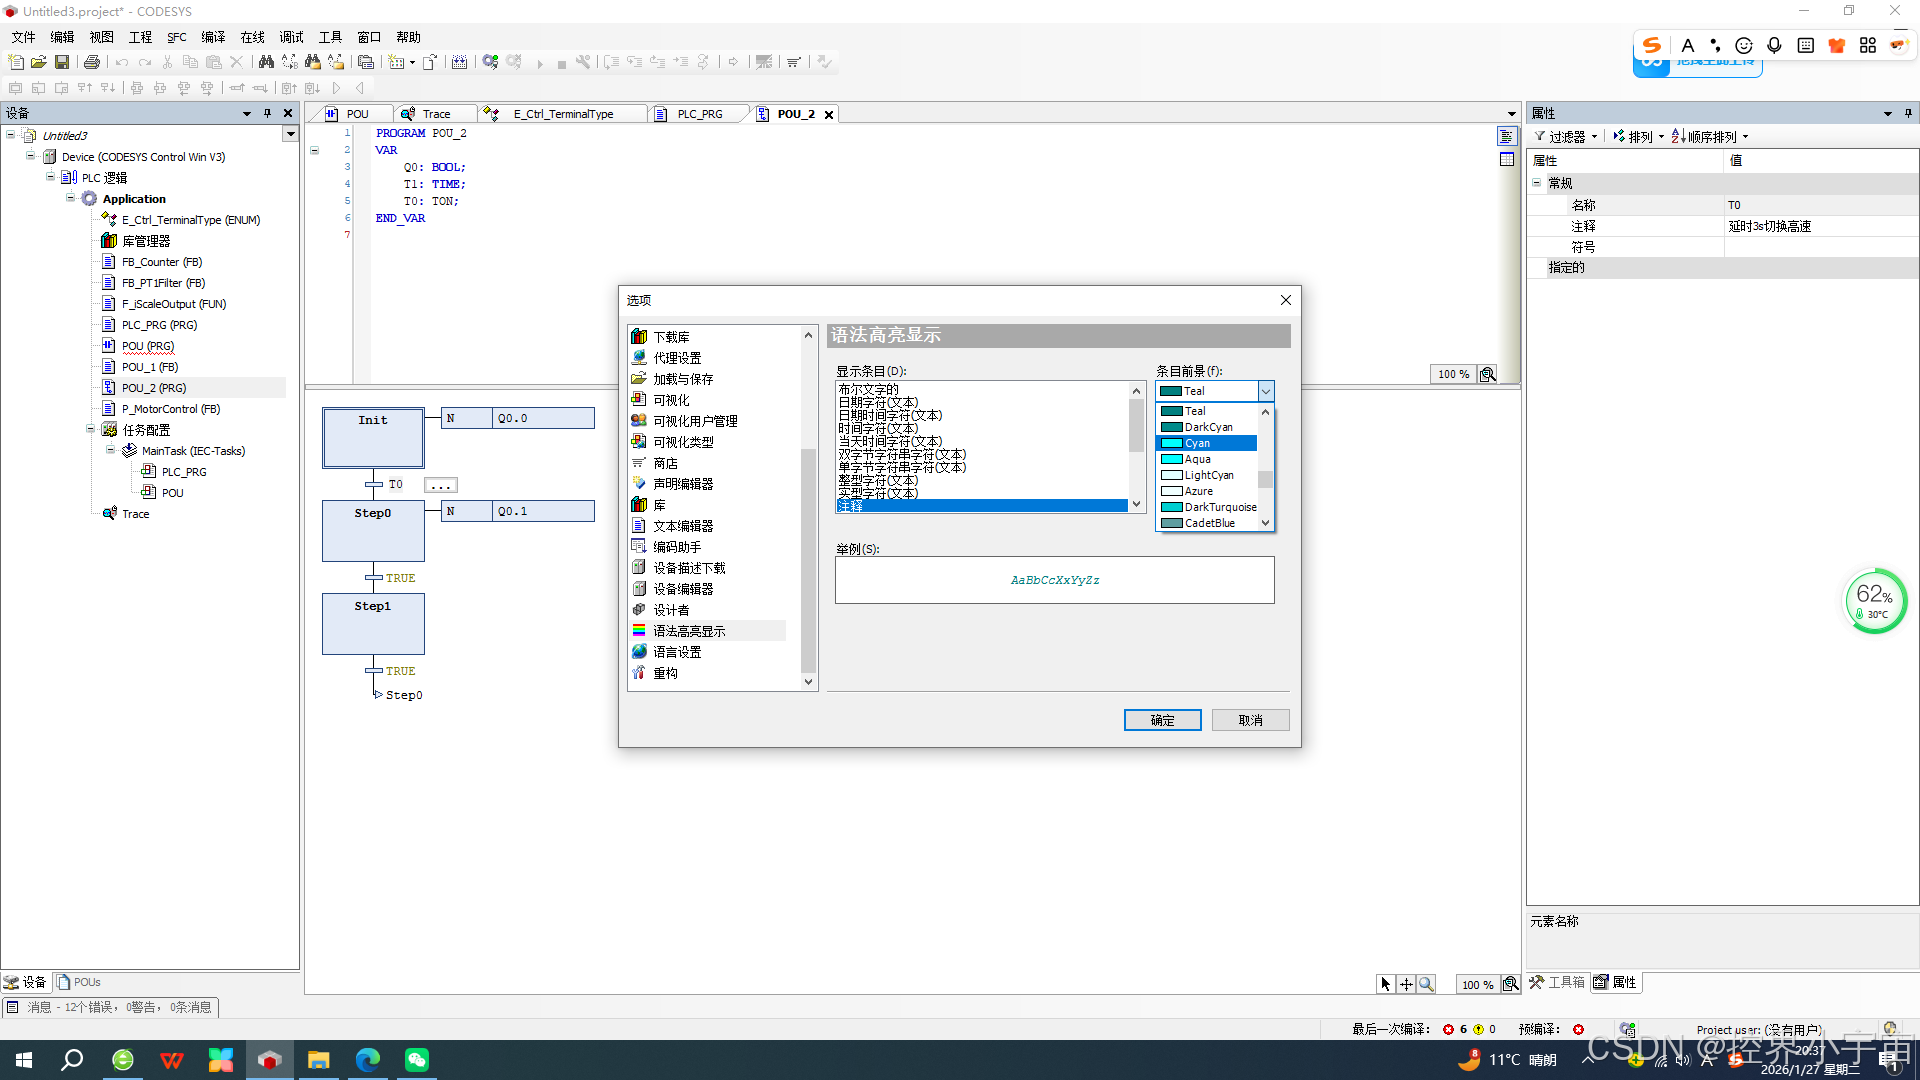Screen dimensions: 1920x1080
Task: Select 语言设置 in options list
Action: 677,652
